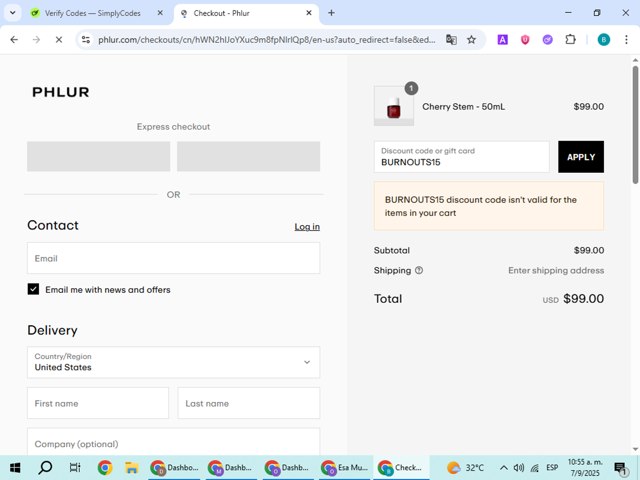This screenshot has height=480, width=640.
Task: Click the translate page icon
Action: (x=451, y=40)
